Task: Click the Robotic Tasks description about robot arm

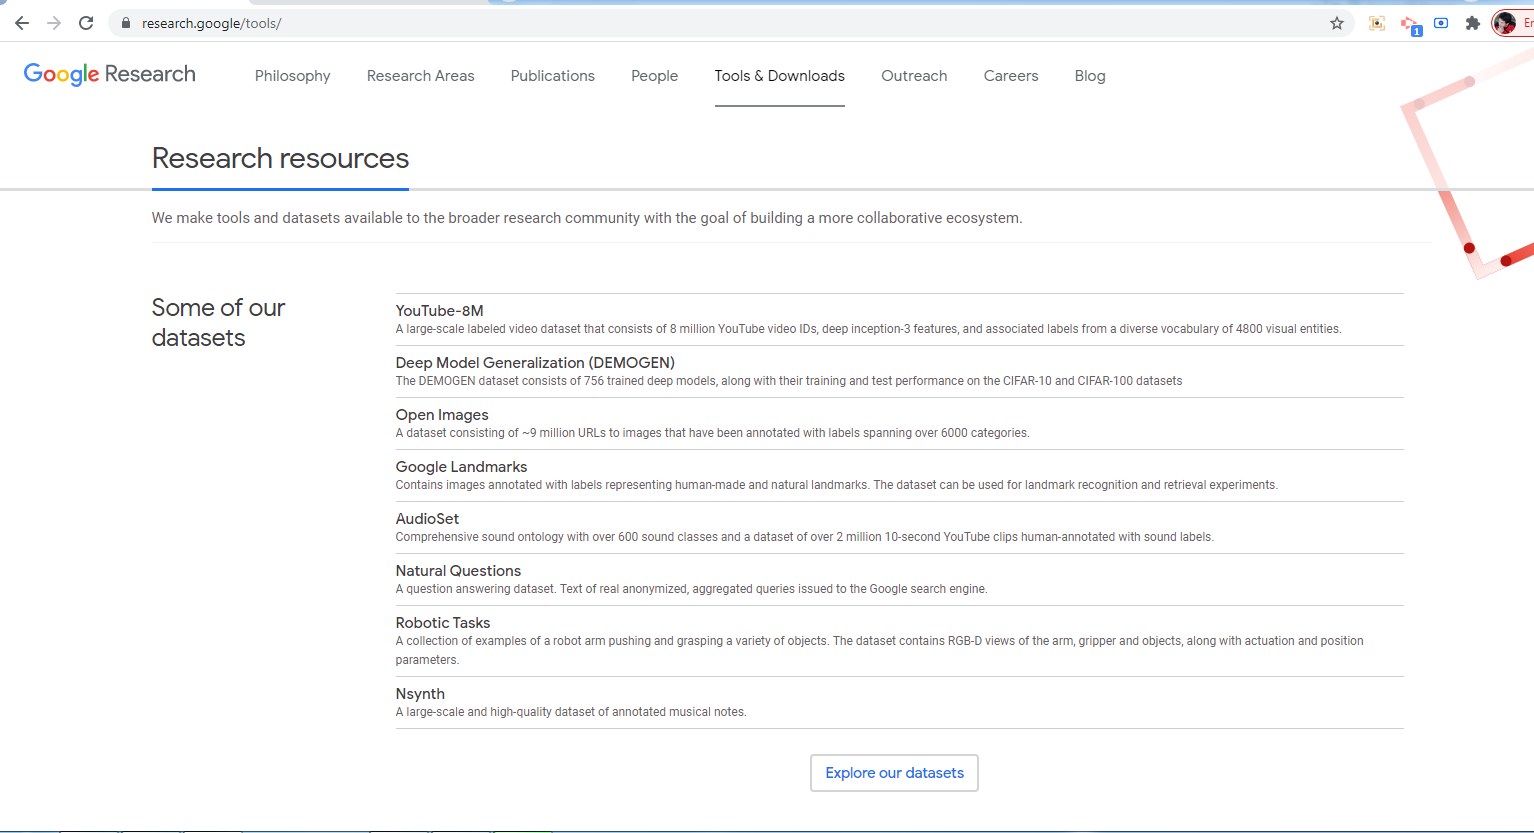Action: 879,650
